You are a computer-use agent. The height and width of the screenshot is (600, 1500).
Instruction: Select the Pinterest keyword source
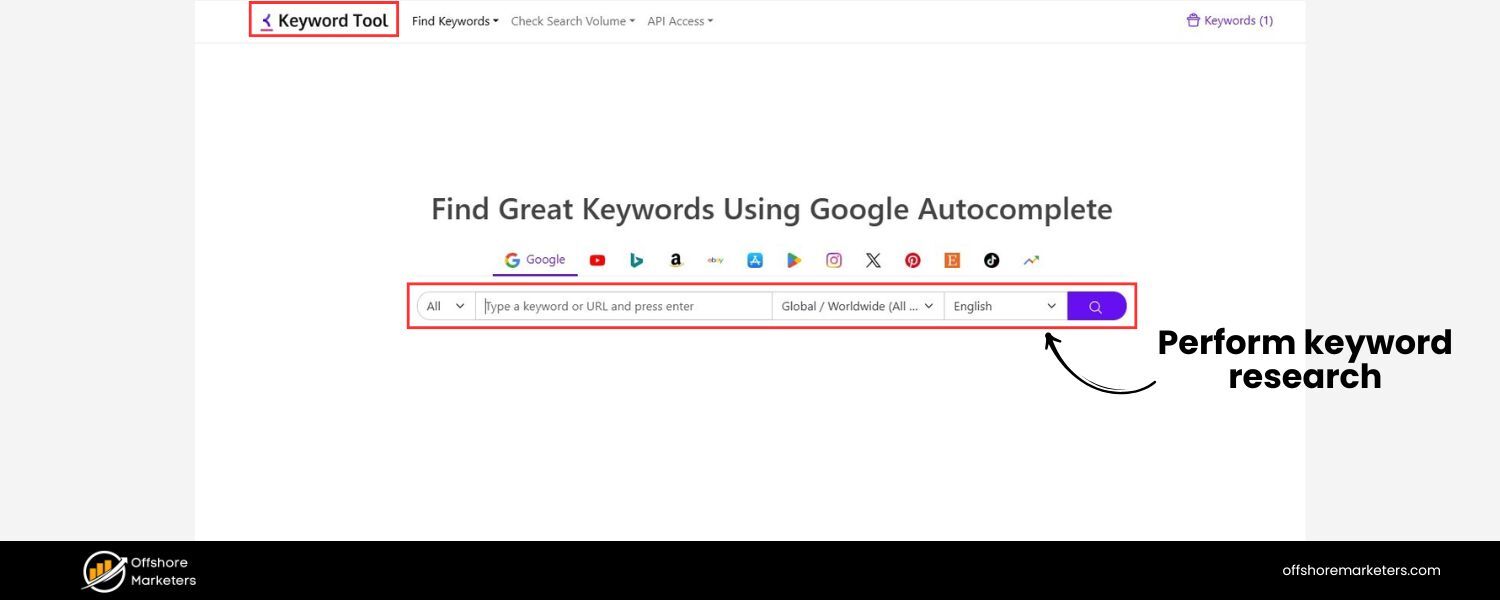(x=912, y=260)
